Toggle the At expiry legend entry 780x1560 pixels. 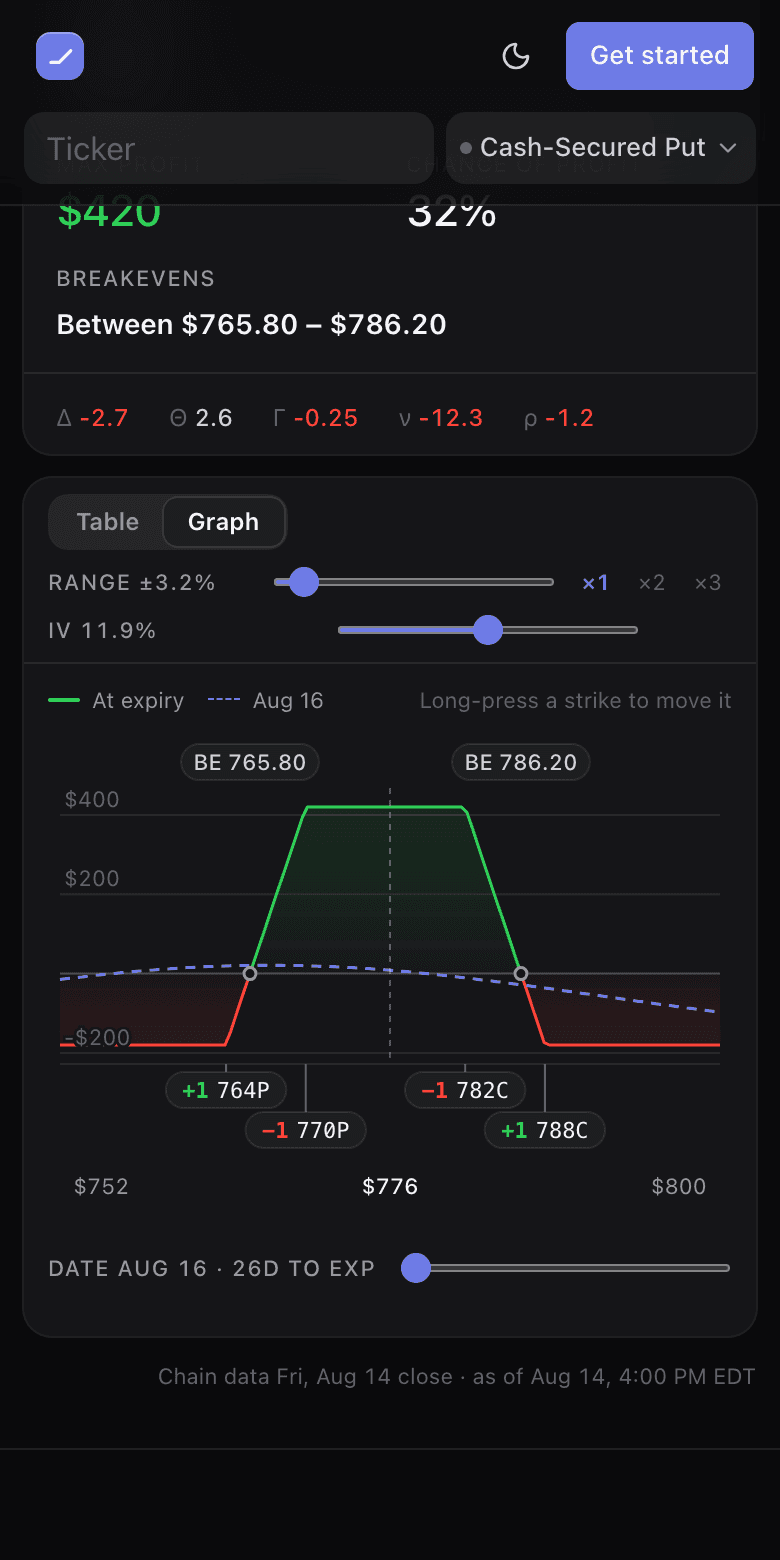coord(116,701)
